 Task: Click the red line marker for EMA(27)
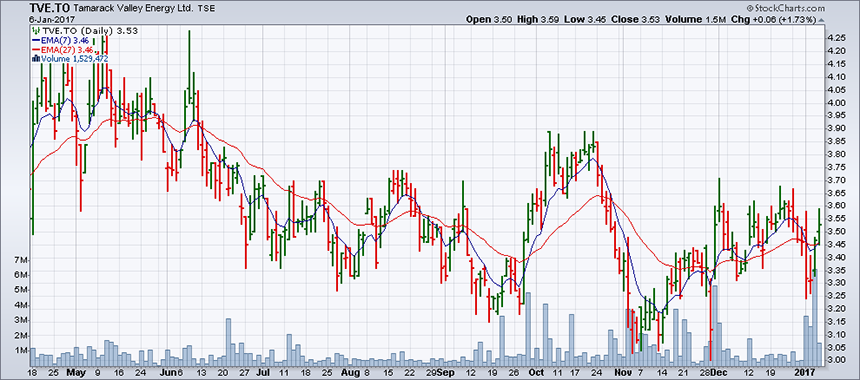coord(36,49)
